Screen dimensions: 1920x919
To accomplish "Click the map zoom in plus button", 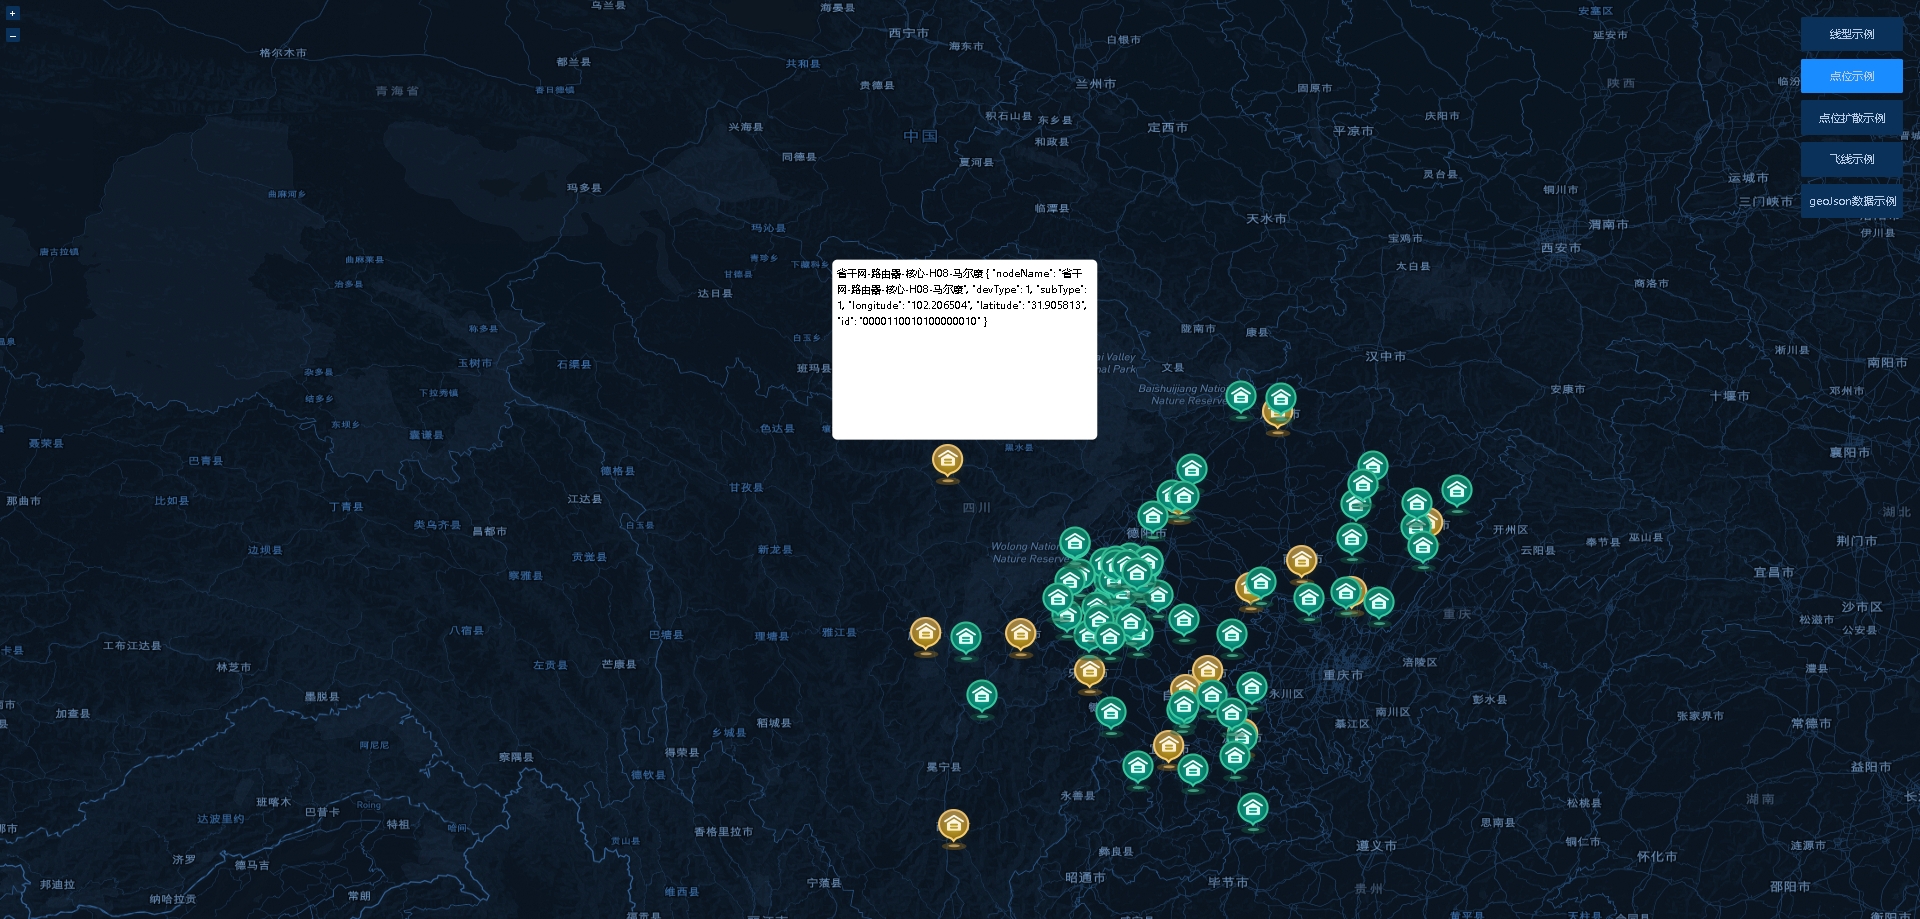I will (x=13, y=14).
